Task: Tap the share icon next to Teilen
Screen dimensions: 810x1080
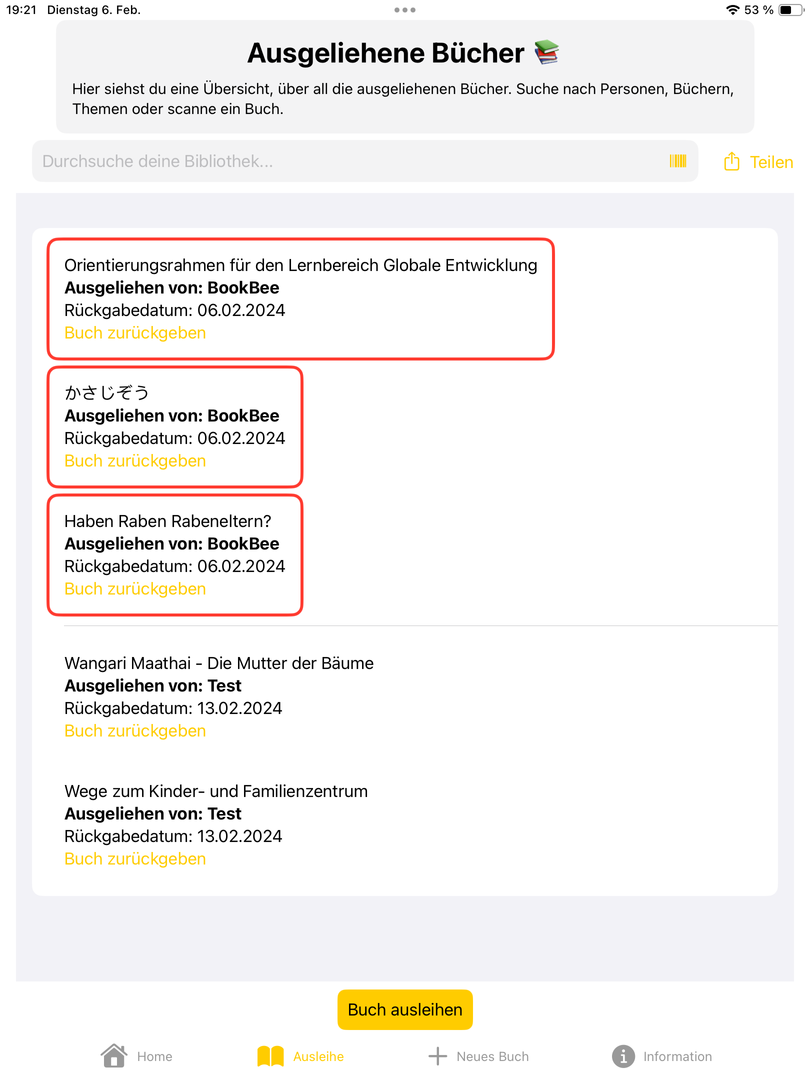Action: click(x=732, y=162)
